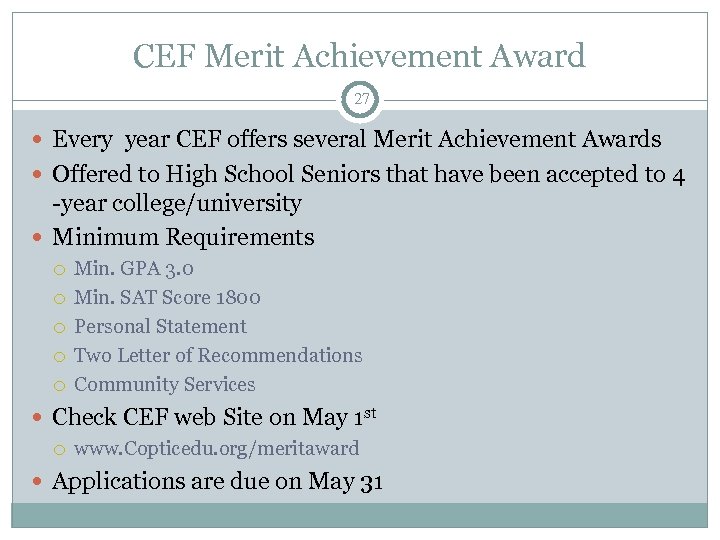Image resolution: width=720 pixels, height=540 pixels.
Task: Click the "Minimum Requirements" heading text
Action: 183,238
